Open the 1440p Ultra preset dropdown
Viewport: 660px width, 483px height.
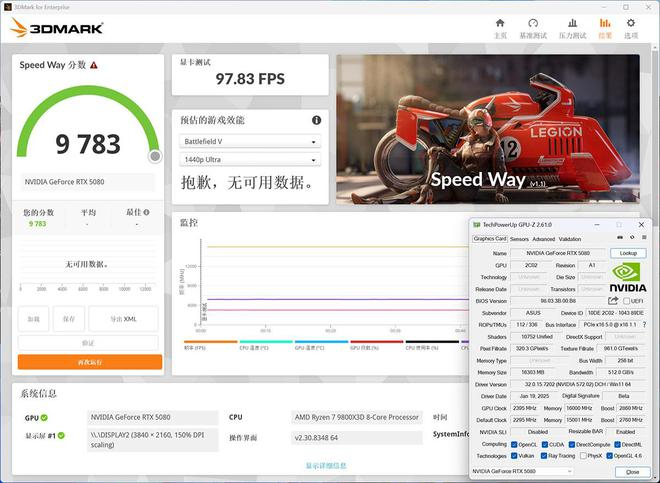pos(250,160)
